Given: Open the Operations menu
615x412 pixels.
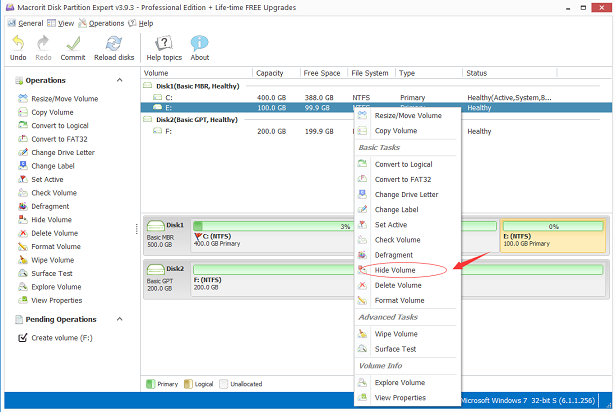Looking at the screenshot, I should pyautogui.click(x=101, y=24).
